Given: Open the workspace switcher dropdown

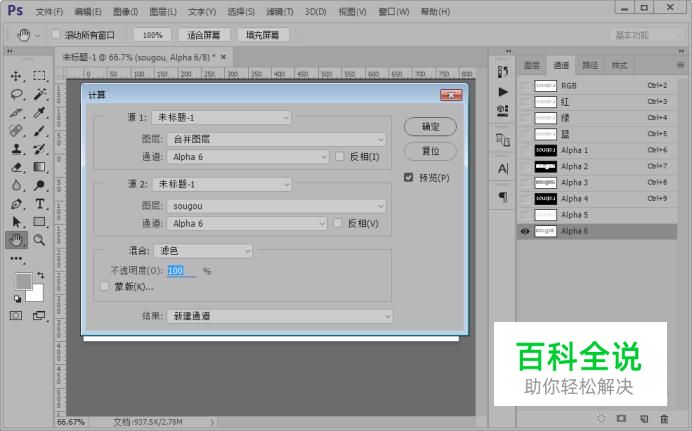Looking at the screenshot, I should 647,35.
